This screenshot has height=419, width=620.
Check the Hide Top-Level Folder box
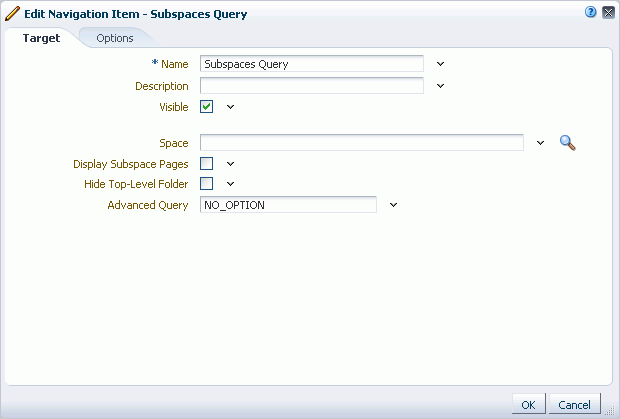[x=206, y=183]
